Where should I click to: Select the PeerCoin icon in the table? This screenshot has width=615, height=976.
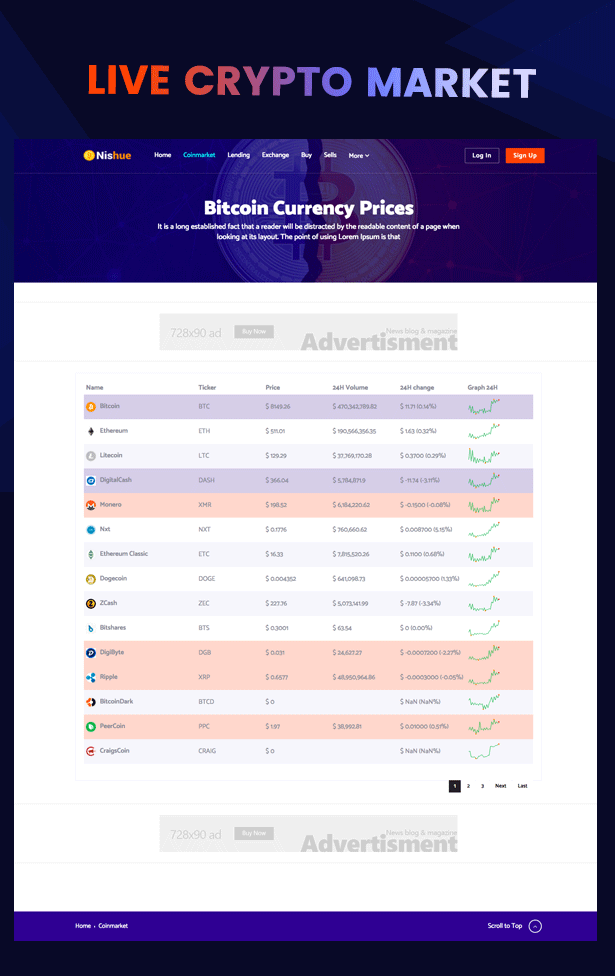point(89,726)
